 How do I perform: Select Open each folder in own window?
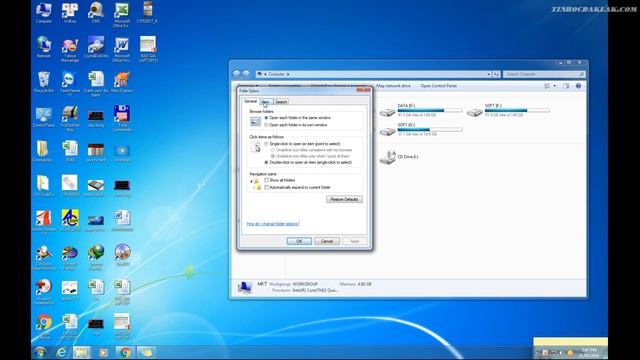pos(296,125)
